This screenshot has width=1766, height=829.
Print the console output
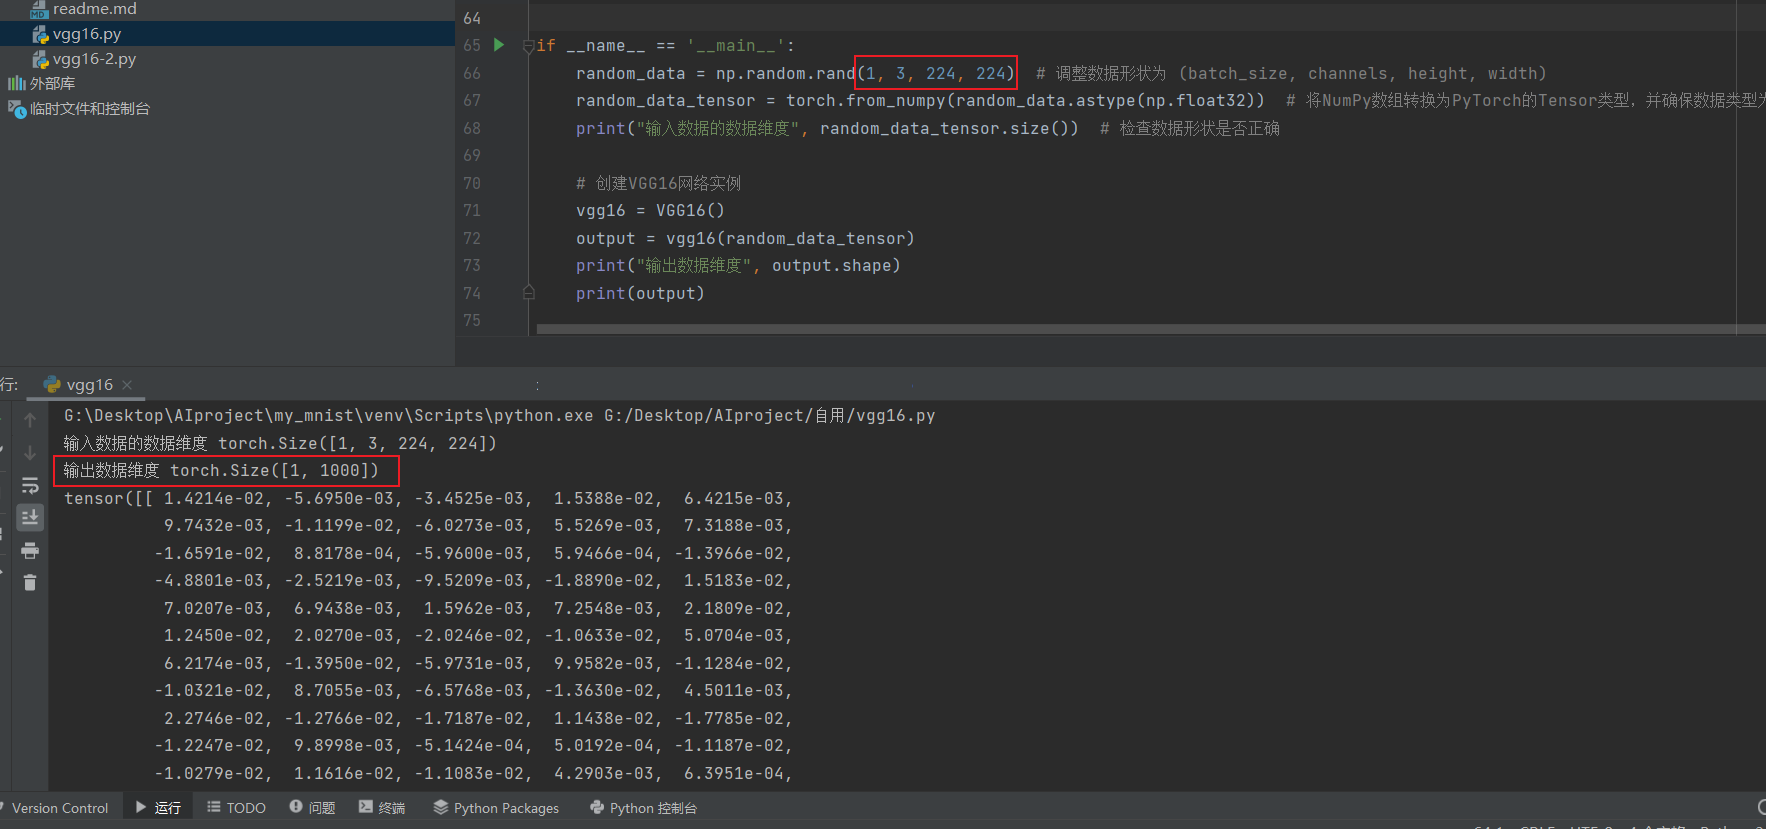coord(30,550)
